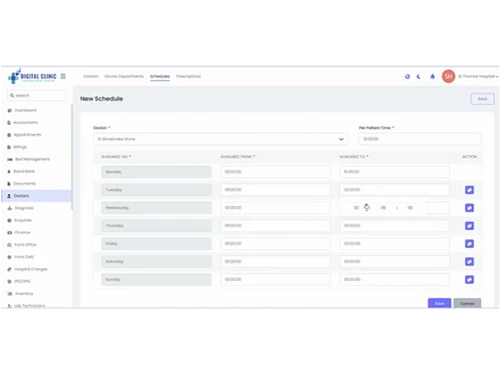The width and height of the screenshot is (500, 375).
Task: Click the copy action icon for Friday
Action: [469, 244]
